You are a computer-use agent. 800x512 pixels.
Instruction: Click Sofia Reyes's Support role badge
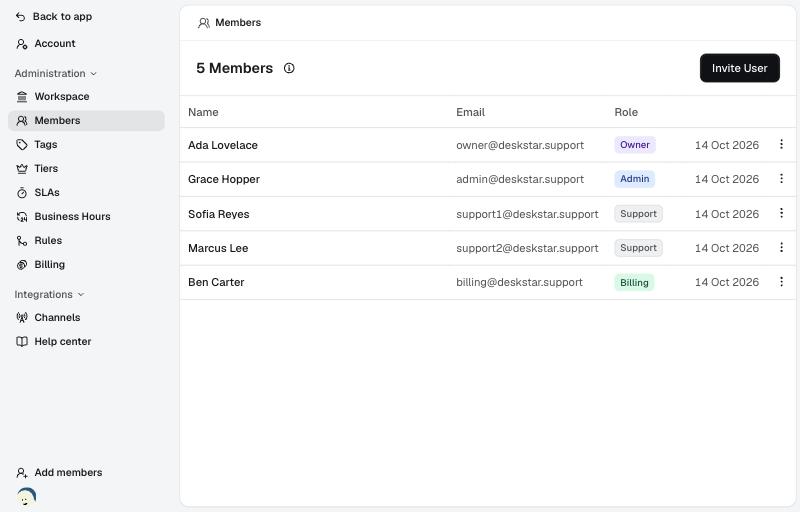(x=638, y=214)
